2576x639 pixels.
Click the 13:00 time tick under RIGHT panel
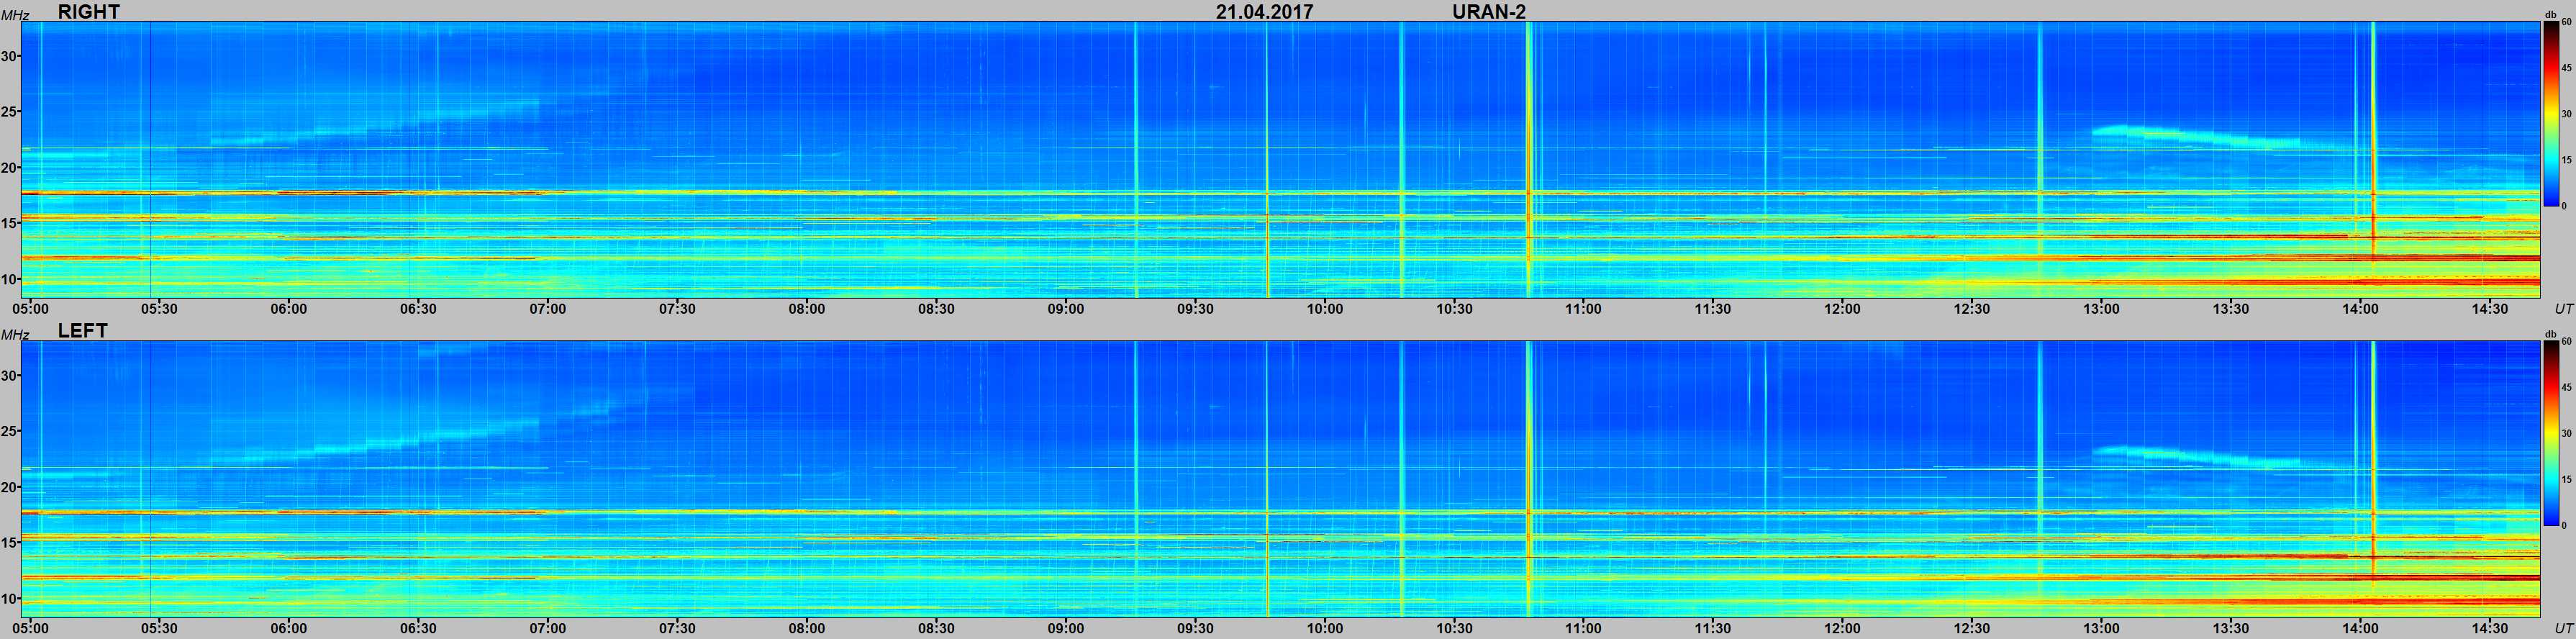2102,309
